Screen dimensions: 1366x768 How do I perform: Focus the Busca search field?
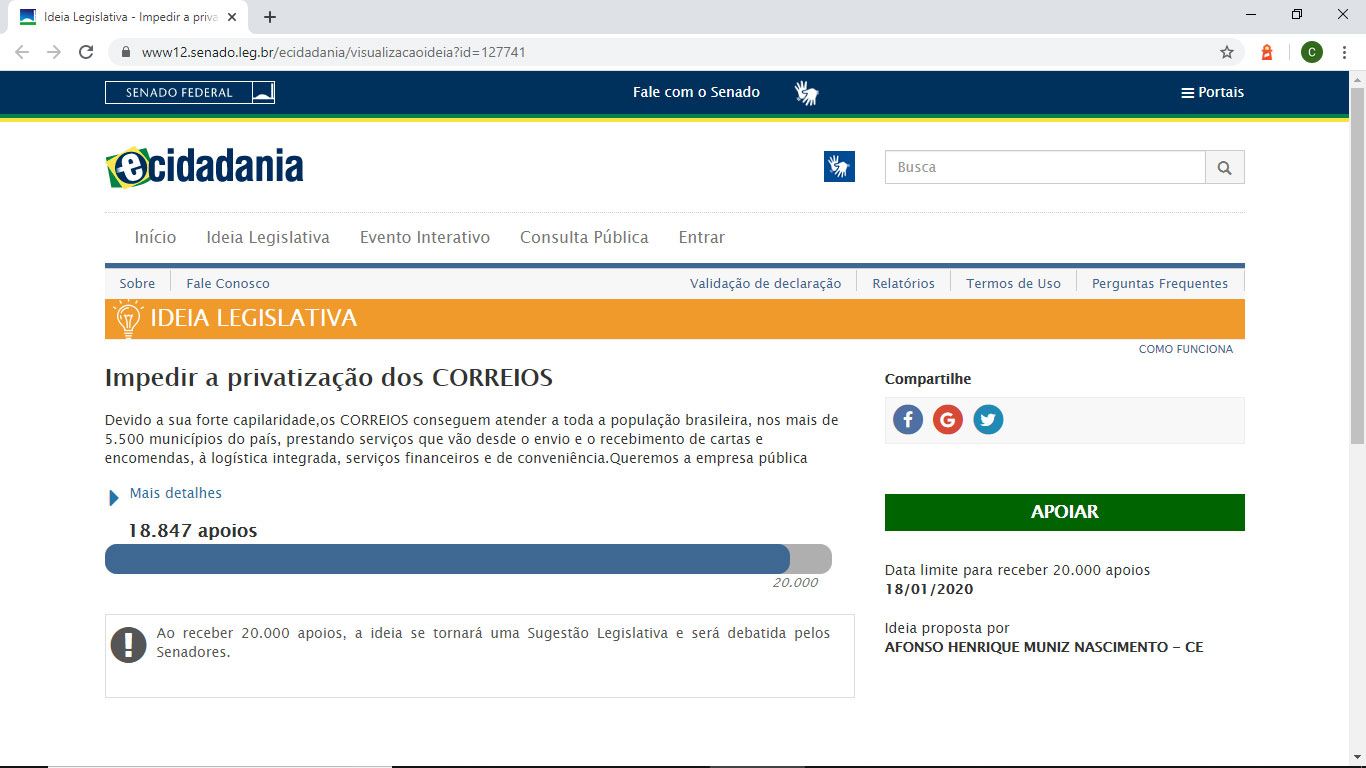(x=1045, y=168)
